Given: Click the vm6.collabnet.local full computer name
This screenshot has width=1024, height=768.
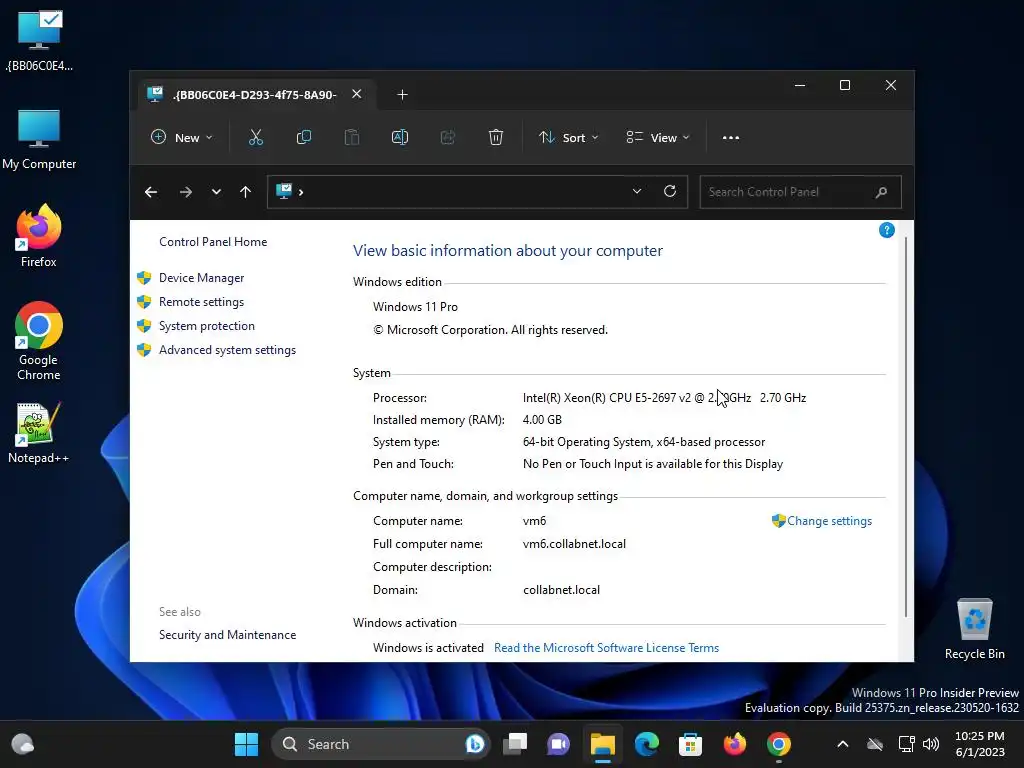Looking at the screenshot, I should pyautogui.click(x=574, y=543).
